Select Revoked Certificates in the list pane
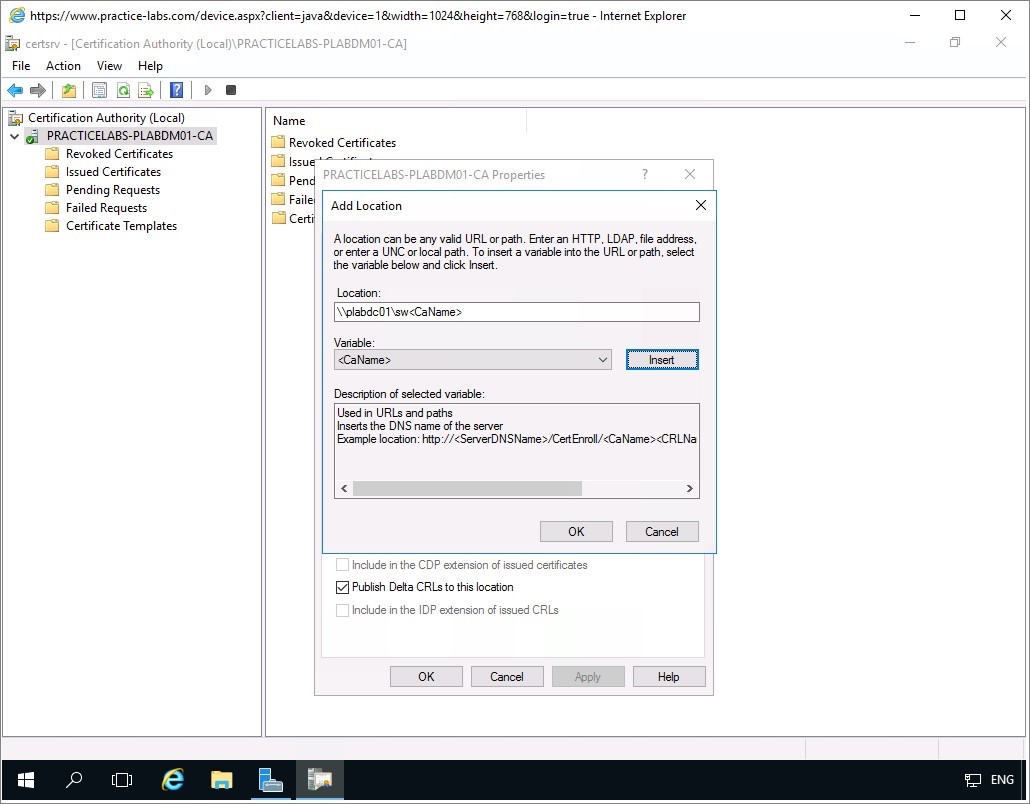Viewport: 1030px width, 804px height. coord(342,143)
